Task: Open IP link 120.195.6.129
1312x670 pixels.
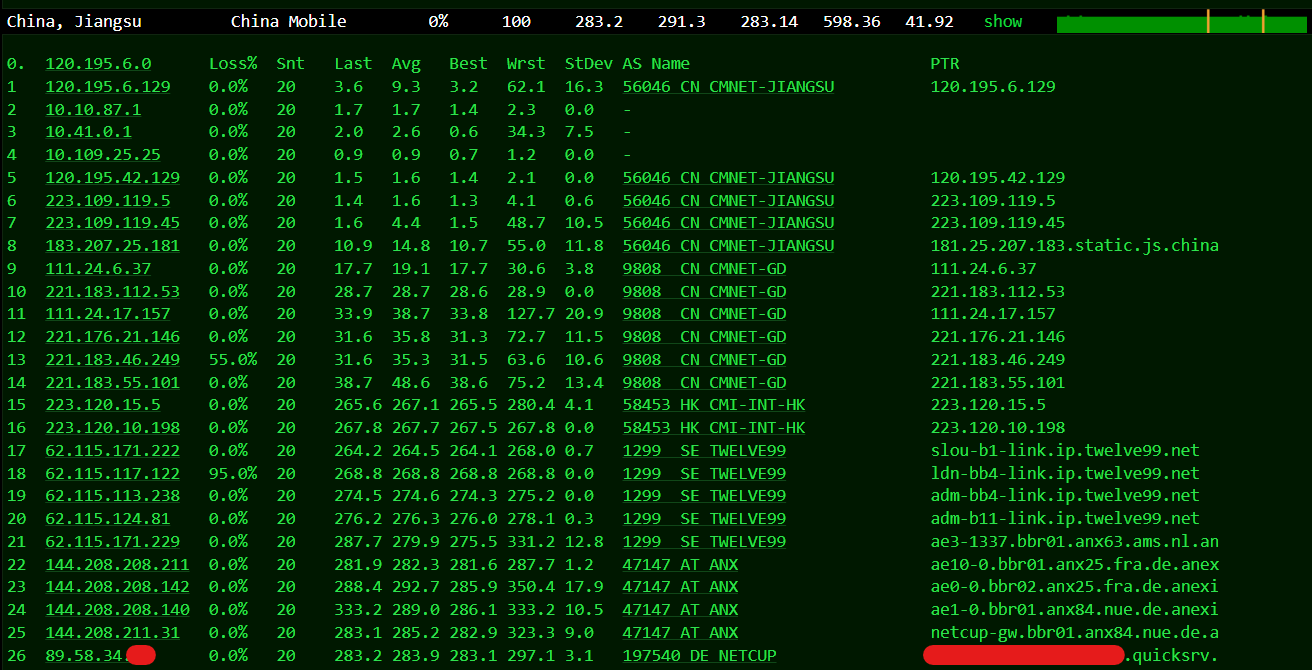Action: pos(108,87)
